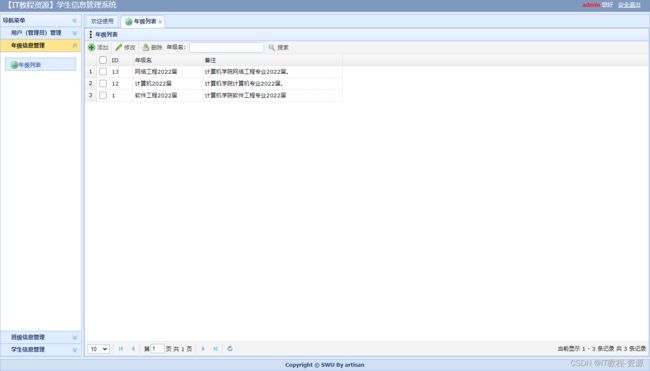Jump to the last page of results
The width and height of the screenshot is (650, 371).
(x=216, y=349)
